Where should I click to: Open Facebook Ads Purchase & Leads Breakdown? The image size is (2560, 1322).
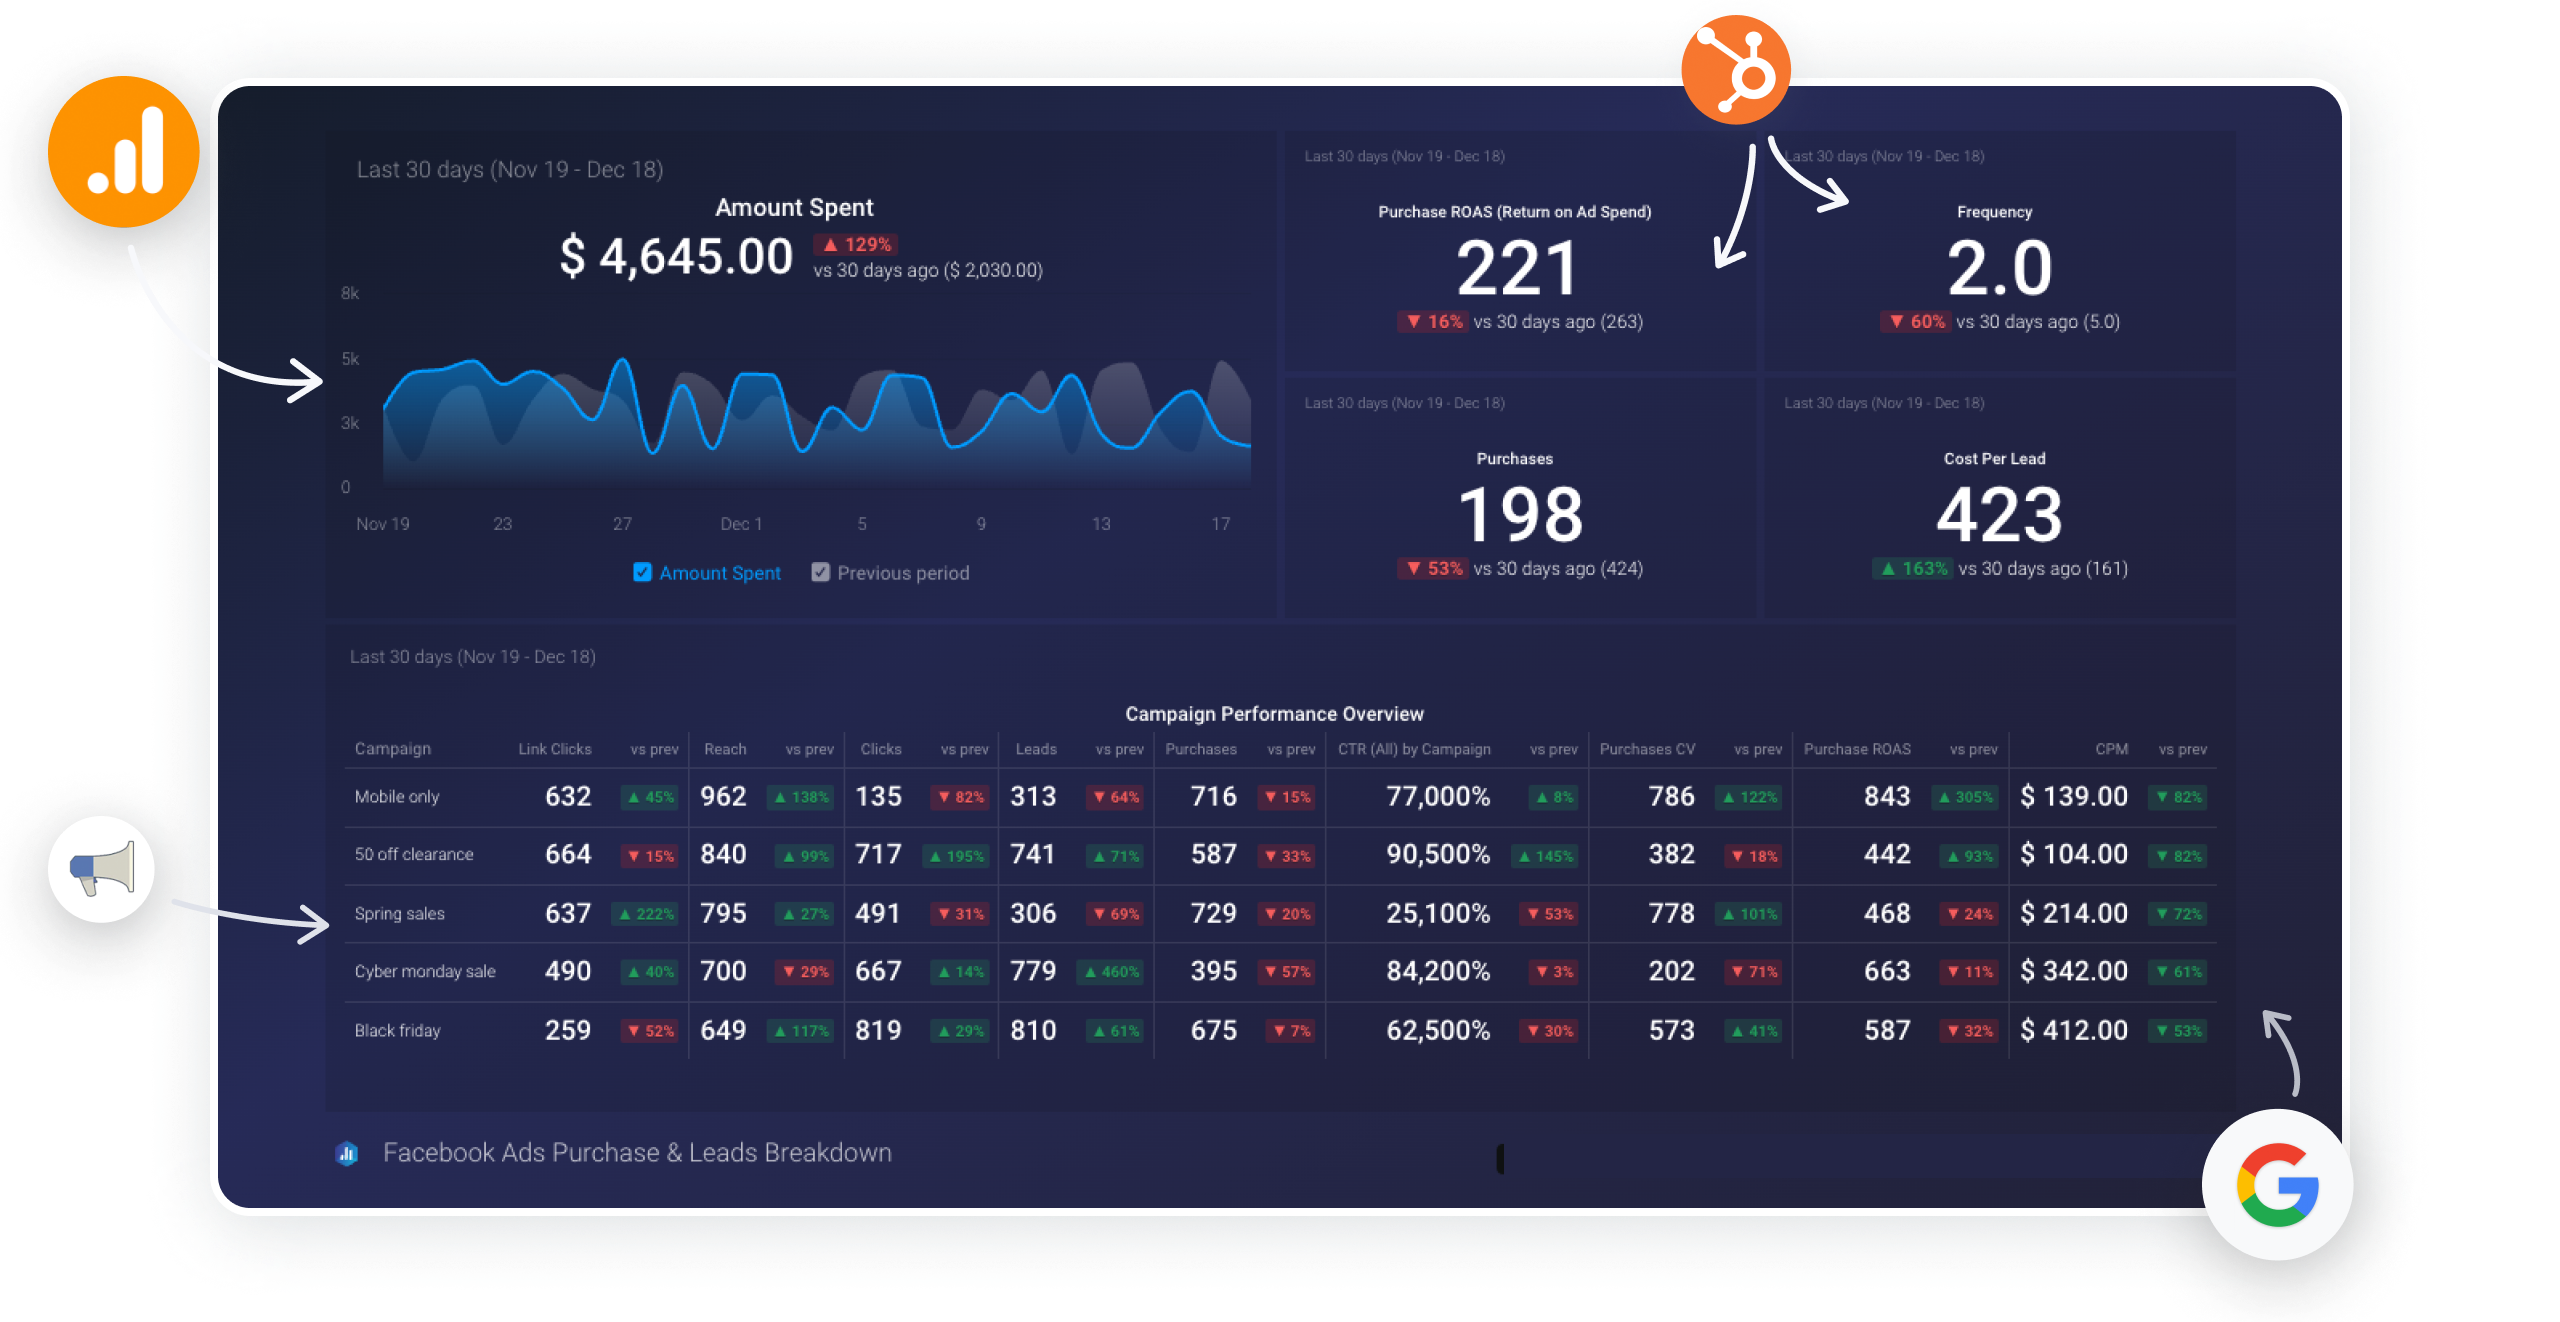(x=637, y=1152)
